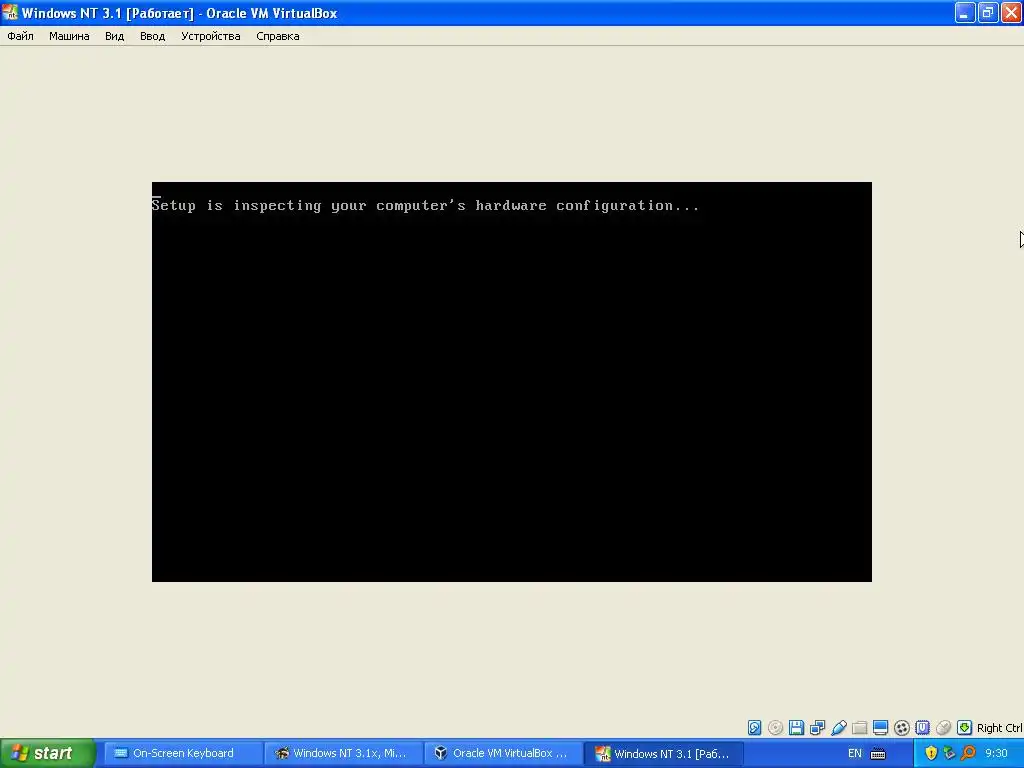Screen dimensions: 1024x768
Task: Open the Справка menu
Action: click(278, 36)
